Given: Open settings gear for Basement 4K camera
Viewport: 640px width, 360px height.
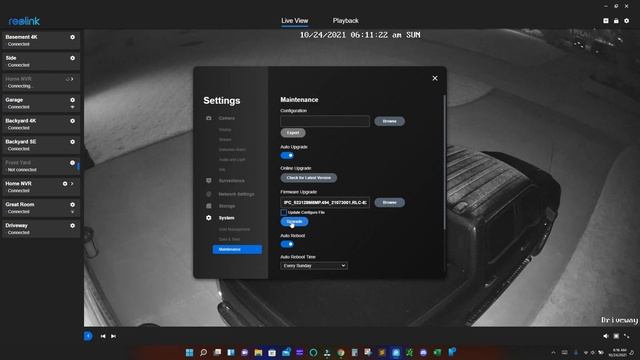Looking at the screenshot, I should pos(72,37).
